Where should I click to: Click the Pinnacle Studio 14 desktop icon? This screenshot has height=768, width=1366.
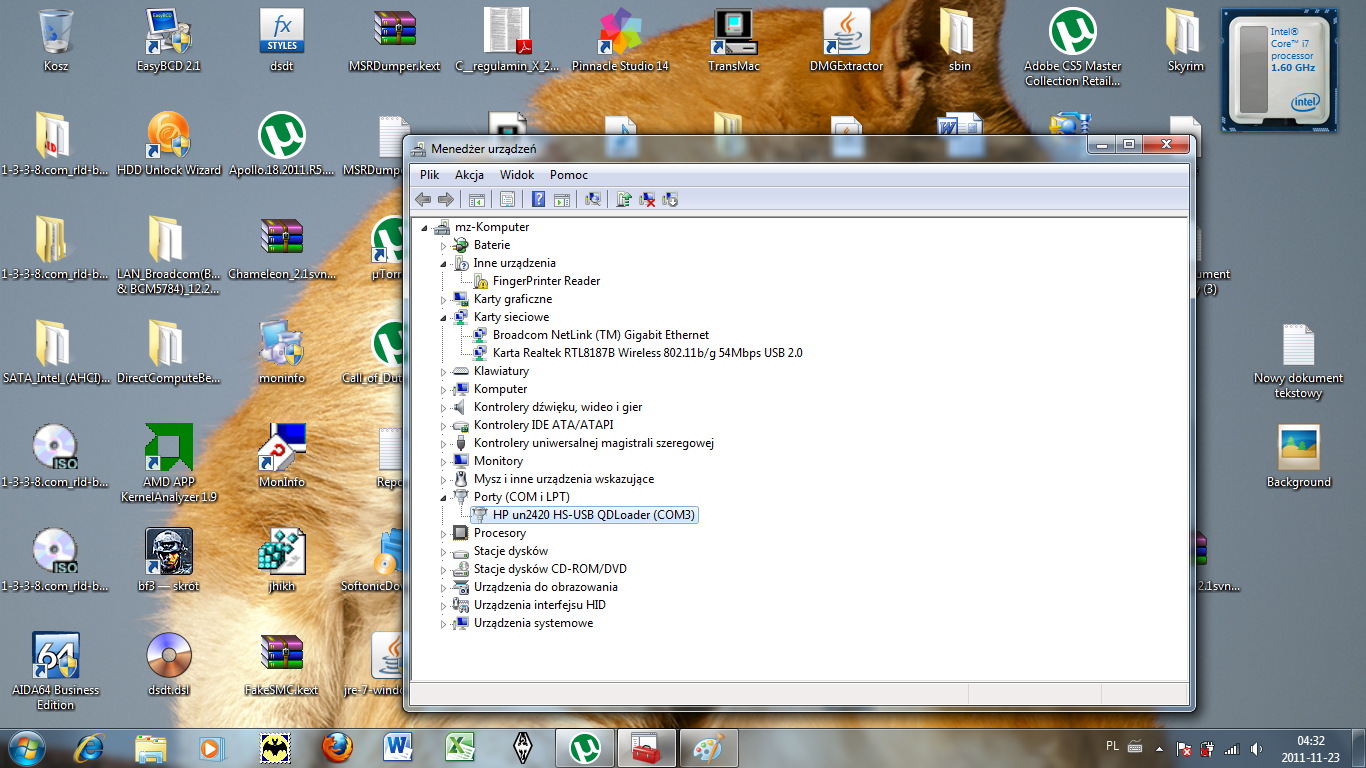pyautogui.click(x=620, y=41)
